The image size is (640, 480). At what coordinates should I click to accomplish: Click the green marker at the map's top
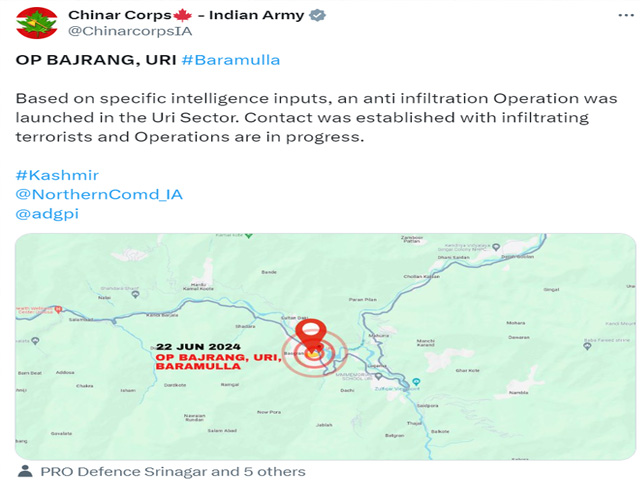pyautogui.click(x=249, y=236)
